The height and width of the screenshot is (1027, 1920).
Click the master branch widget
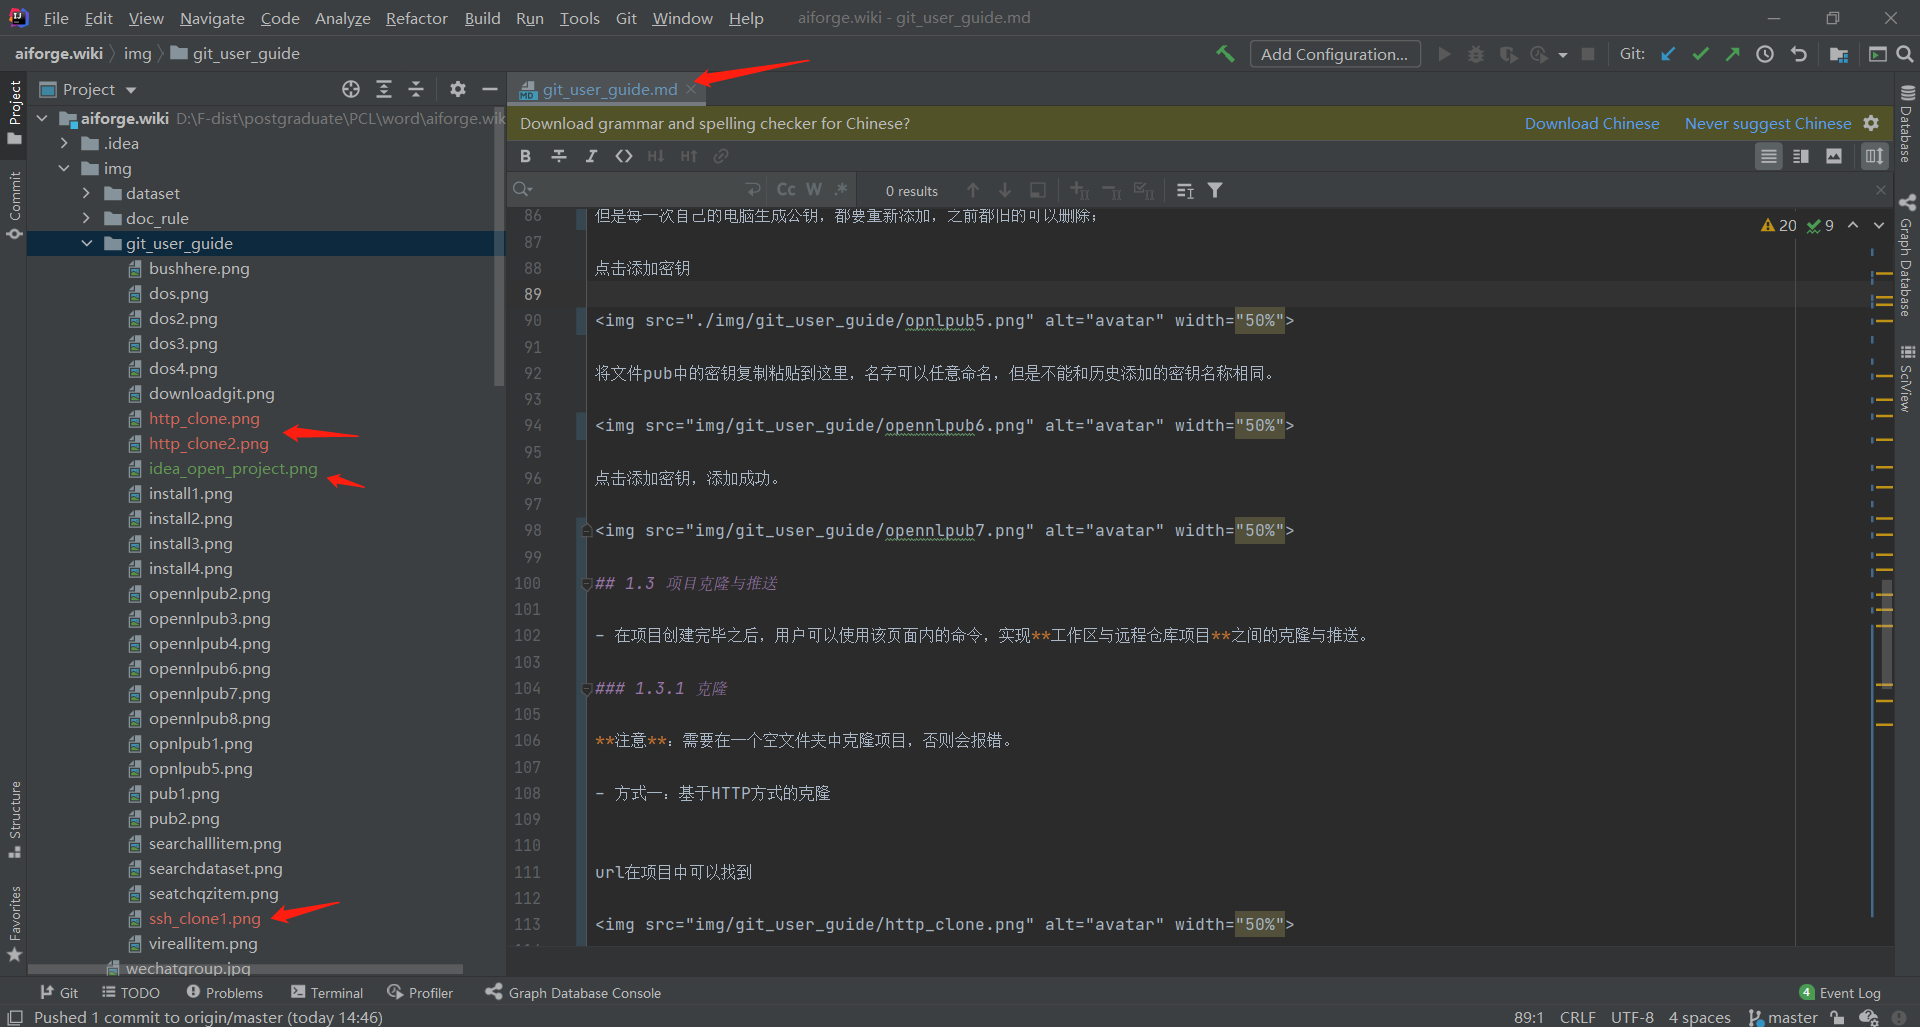(x=1783, y=1017)
